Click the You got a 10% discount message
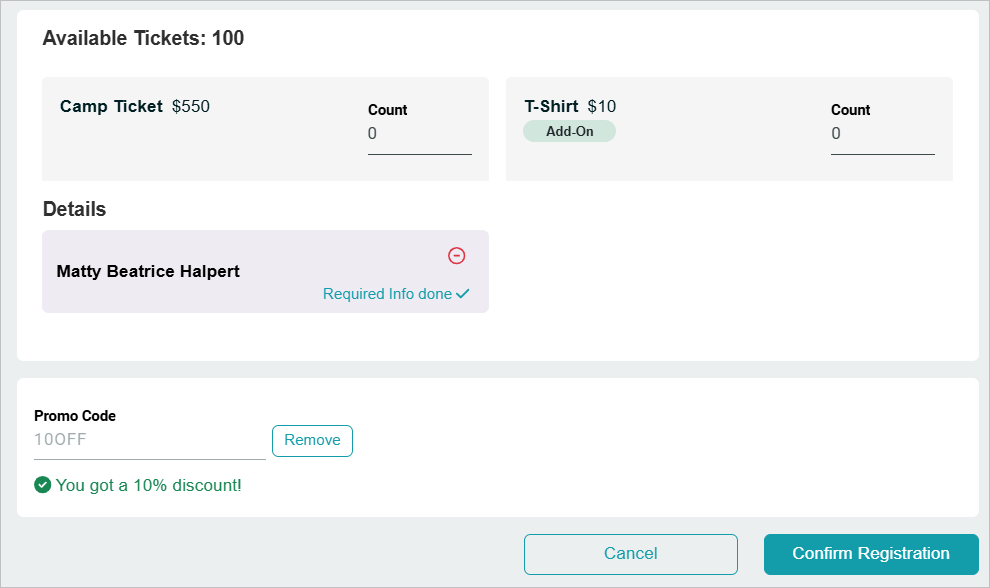This screenshot has width=990, height=588. [x=148, y=485]
